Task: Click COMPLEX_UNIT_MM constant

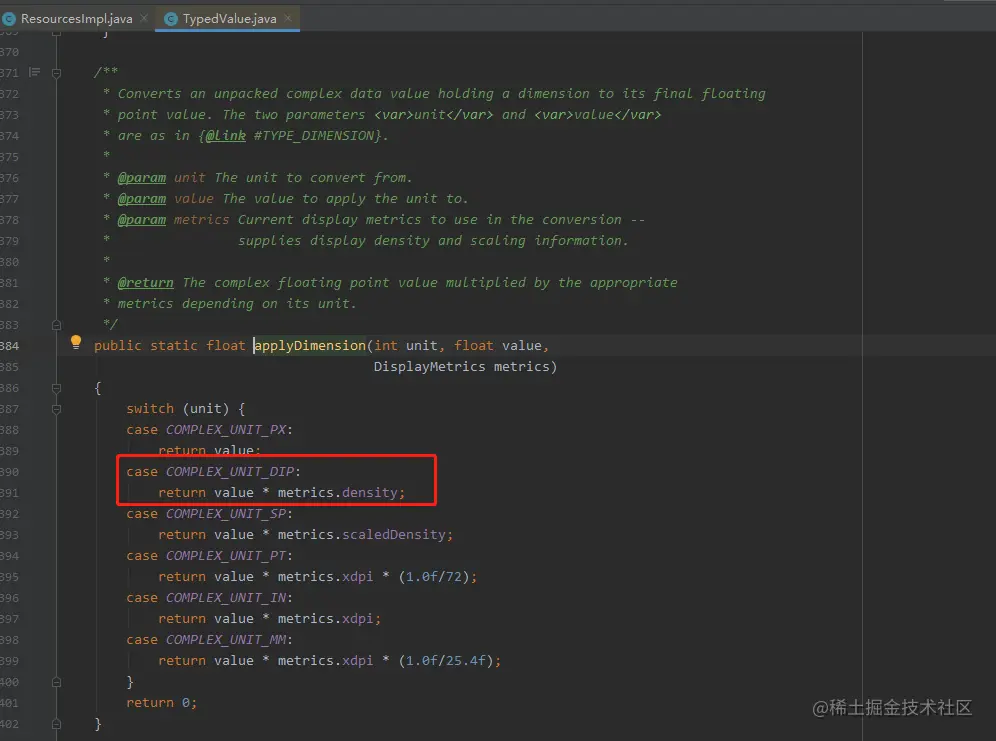Action: tap(226, 640)
